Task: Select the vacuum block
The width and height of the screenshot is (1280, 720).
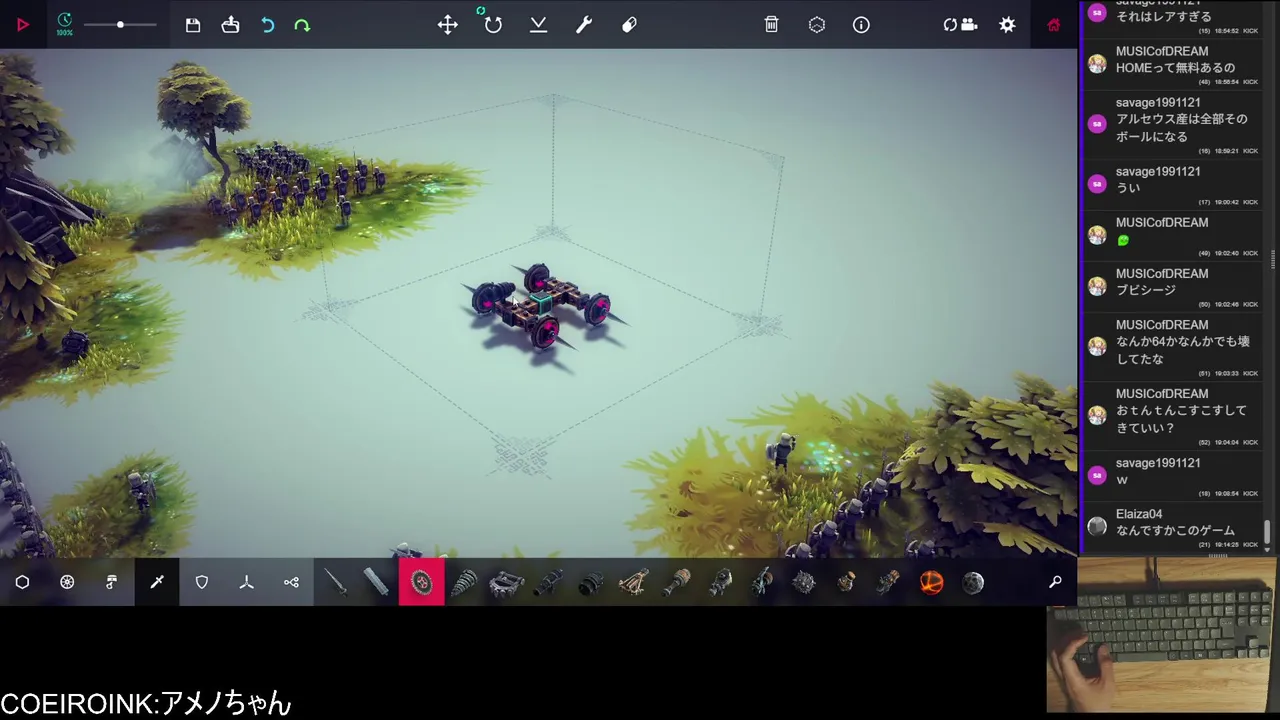Action: 720,582
